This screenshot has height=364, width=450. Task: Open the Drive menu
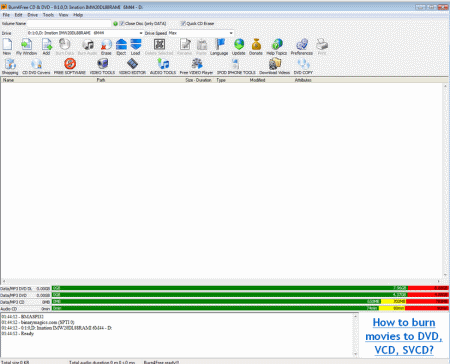[x=32, y=15]
